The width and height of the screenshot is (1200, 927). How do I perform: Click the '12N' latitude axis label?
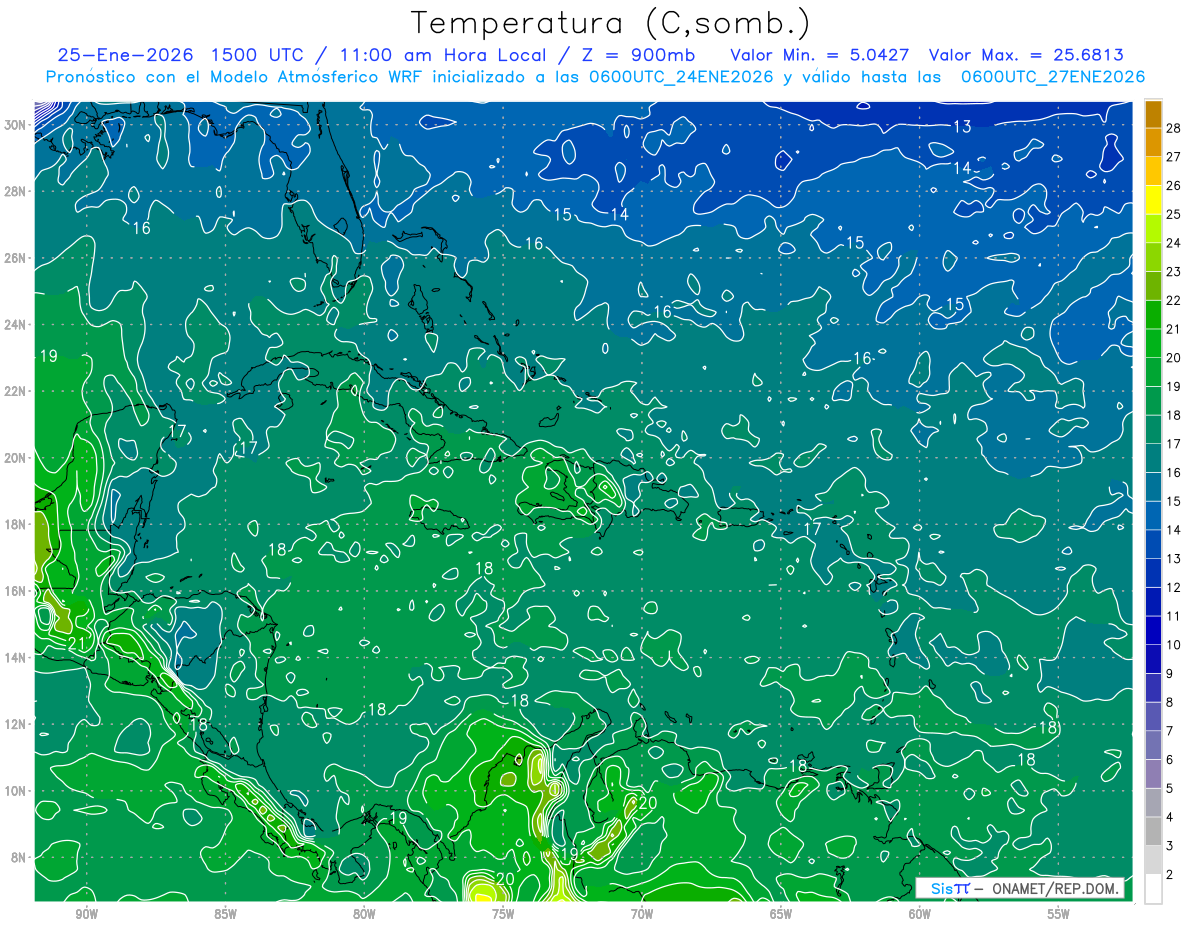click(x=15, y=724)
